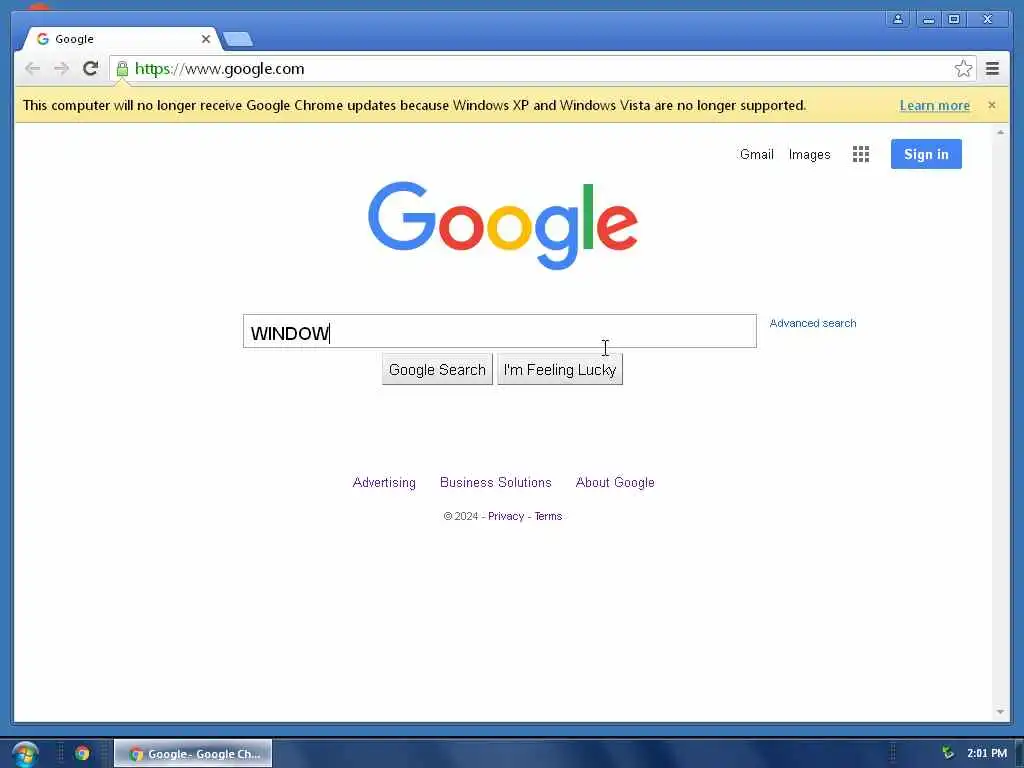Open the Chrome user profile button
This screenshot has width=1024, height=768.
898,19
